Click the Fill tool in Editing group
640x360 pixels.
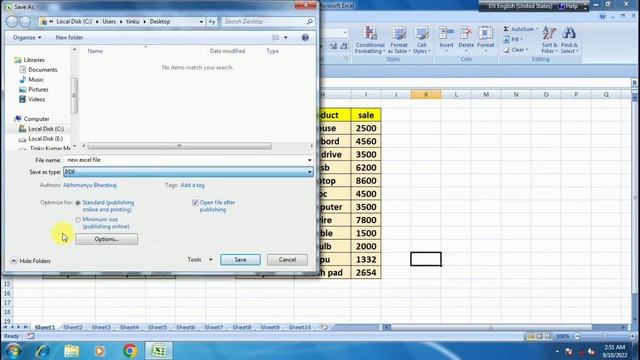513,39
